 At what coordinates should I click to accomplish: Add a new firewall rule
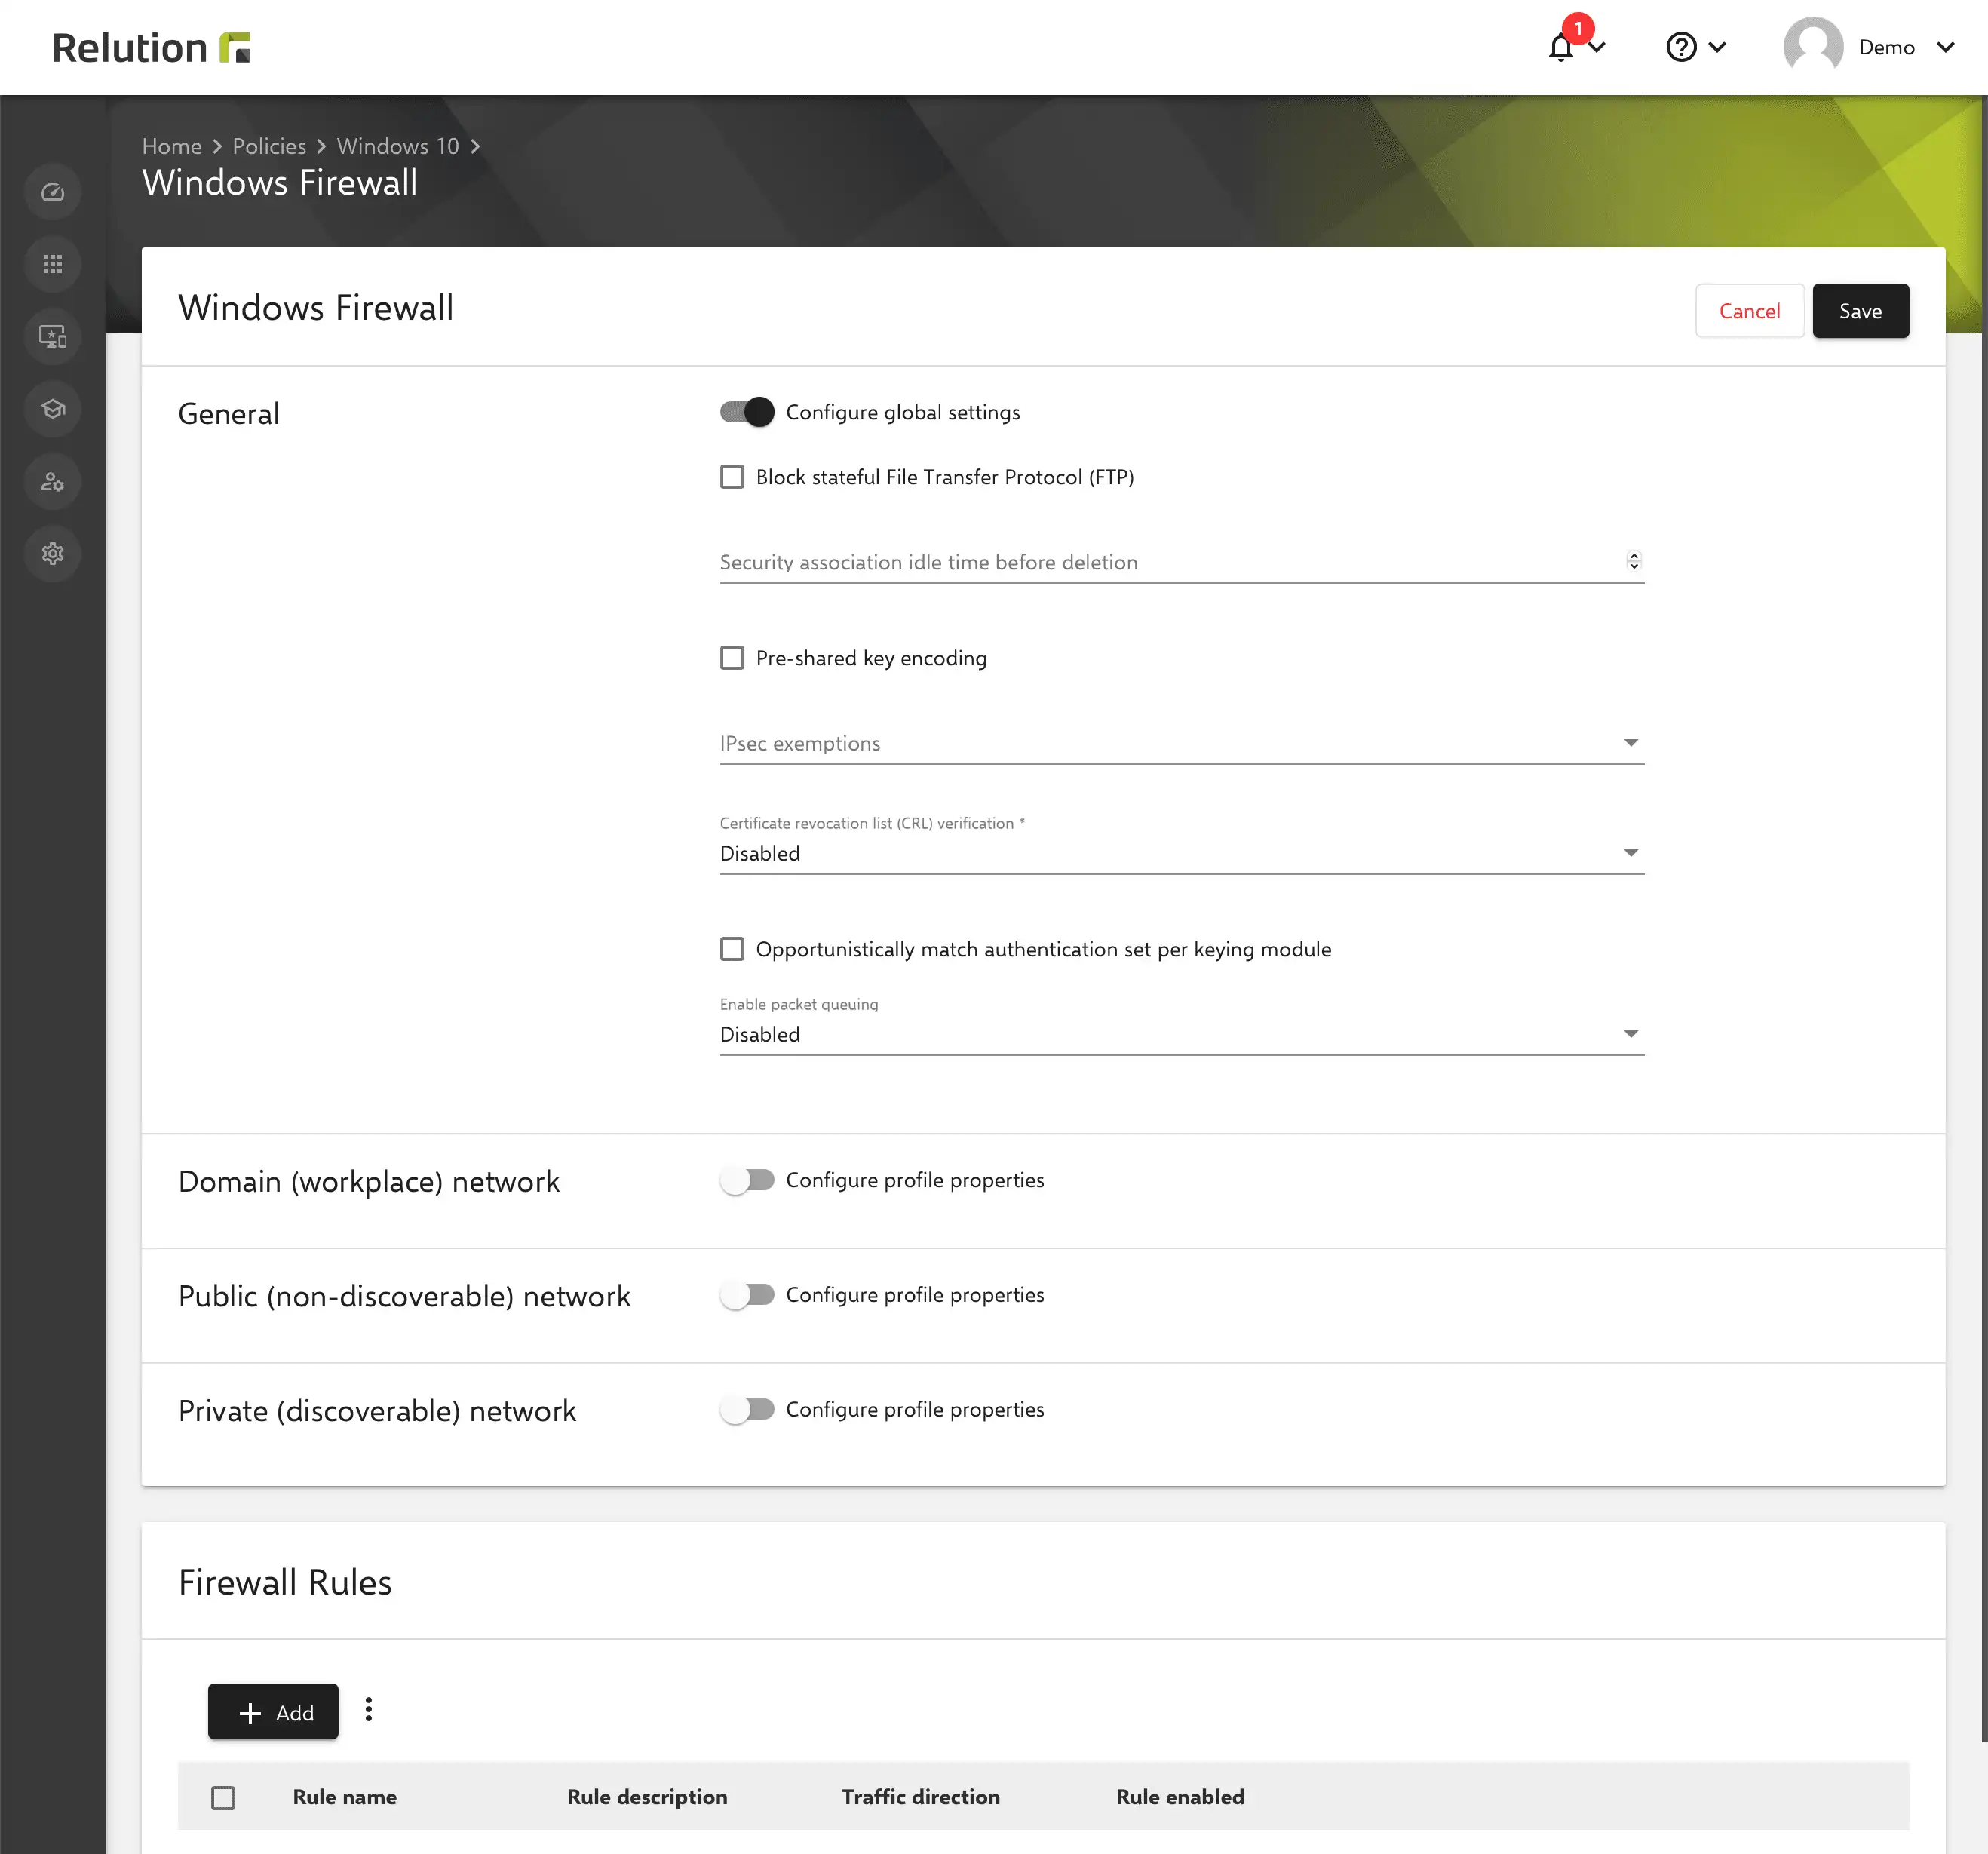click(273, 1712)
